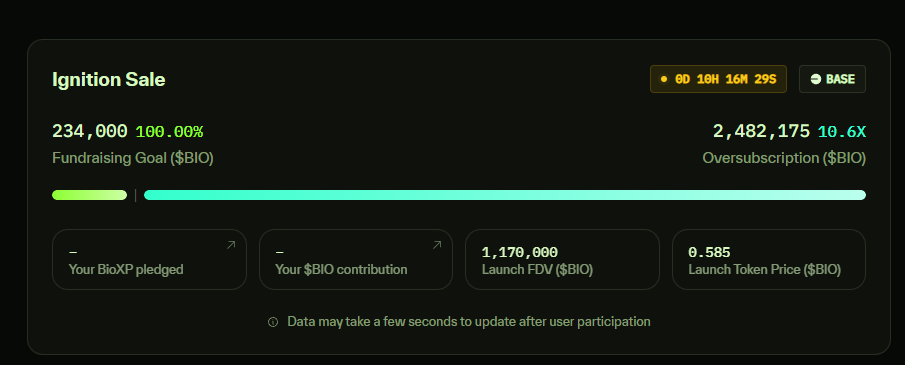Viewport: 905px width, 365px height.
Task: Click the countdown timer badge
Action: tap(718, 79)
